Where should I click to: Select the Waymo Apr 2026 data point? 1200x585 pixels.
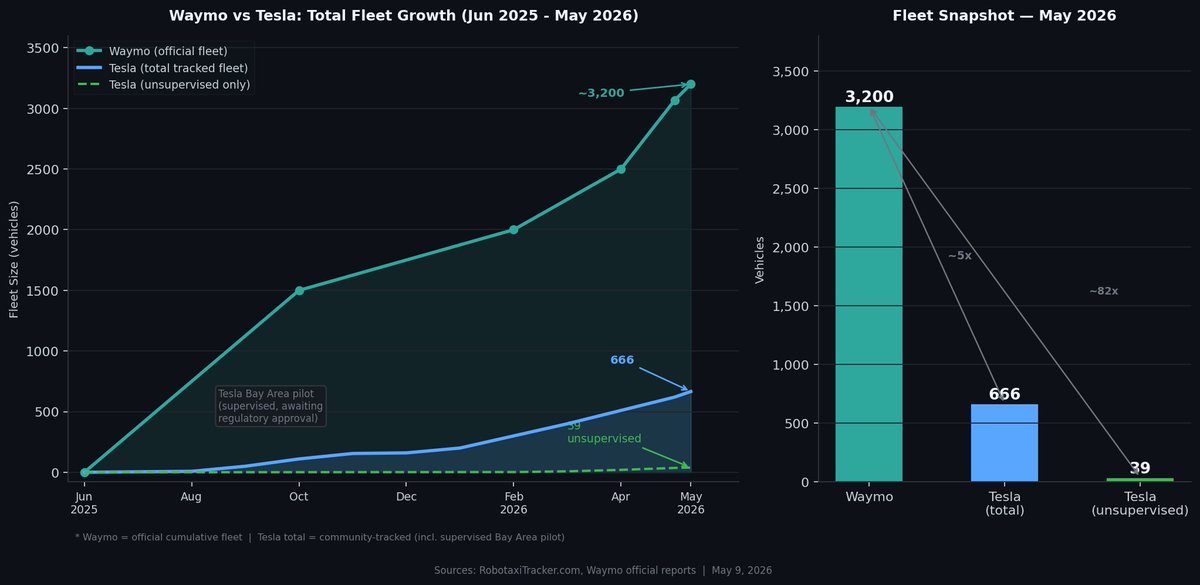coord(621,169)
